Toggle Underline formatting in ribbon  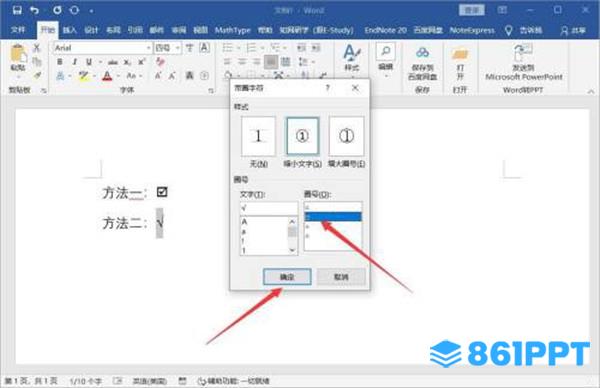[x=89, y=62]
